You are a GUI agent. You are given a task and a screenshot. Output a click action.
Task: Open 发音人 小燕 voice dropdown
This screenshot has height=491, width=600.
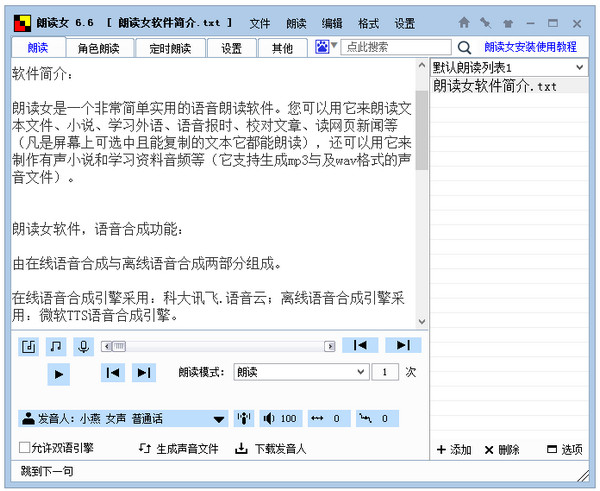click(x=123, y=418)
